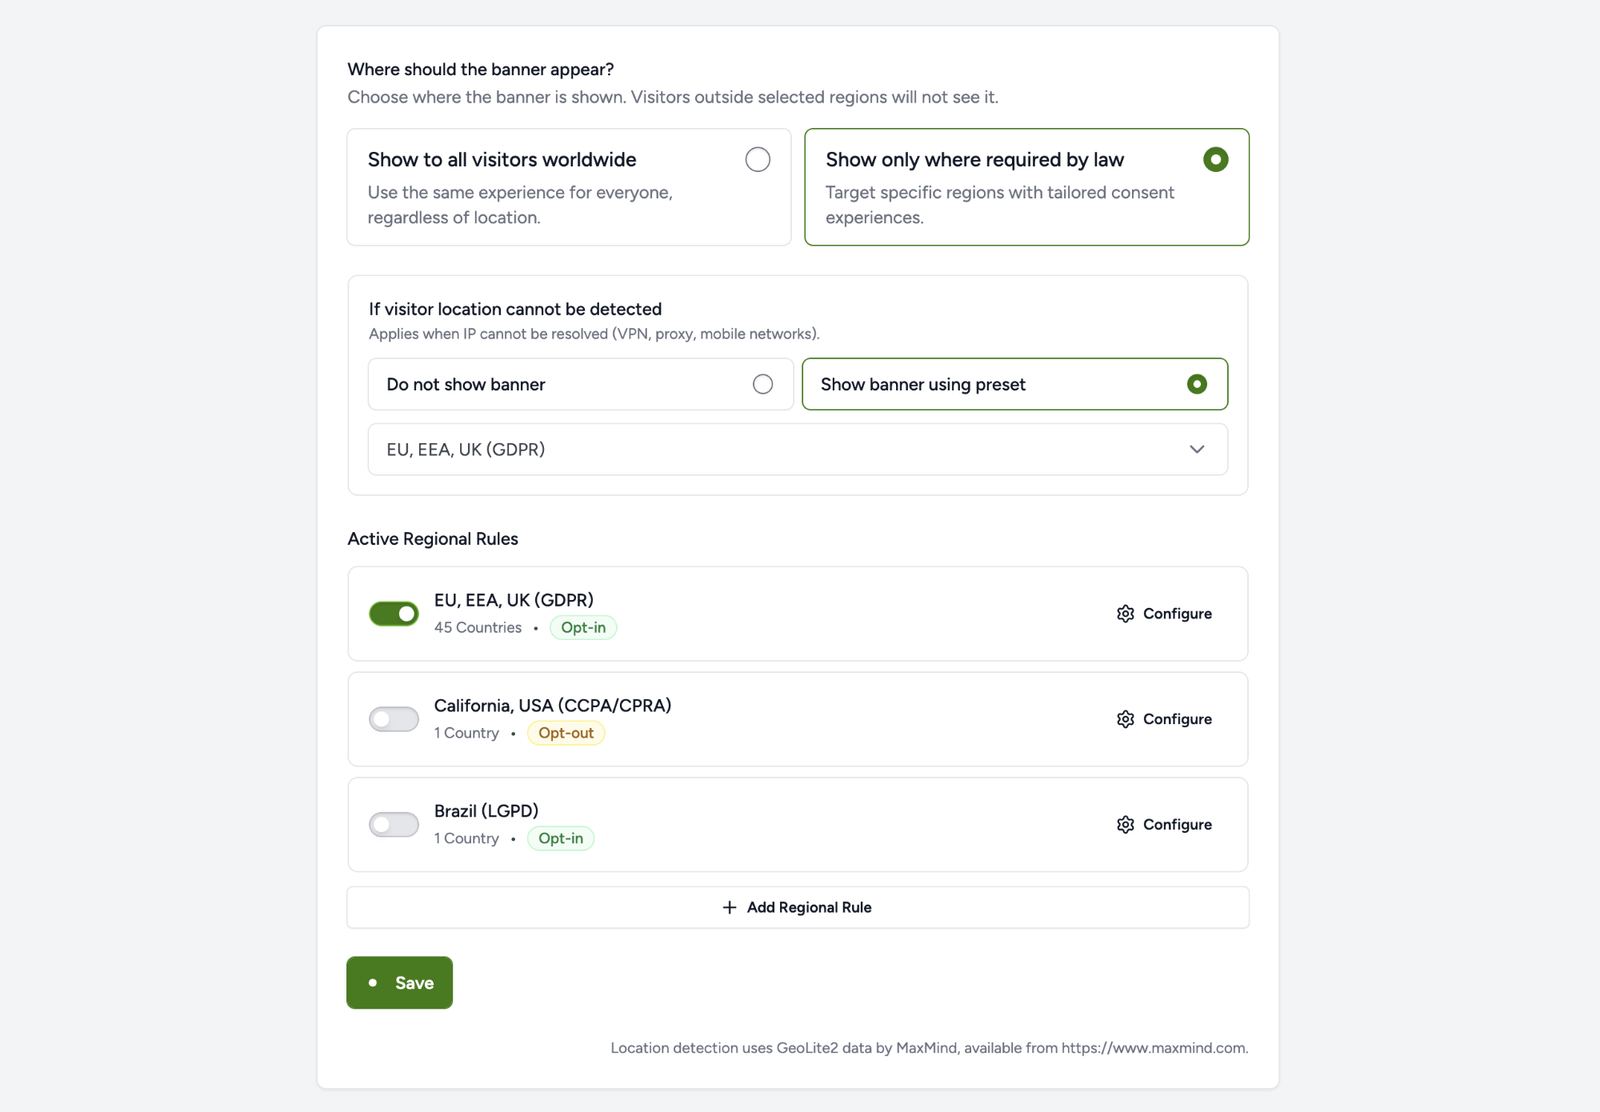Click the Opt-in badge on the Brazil rule
1600x1112 pixels.
(560, 838)
